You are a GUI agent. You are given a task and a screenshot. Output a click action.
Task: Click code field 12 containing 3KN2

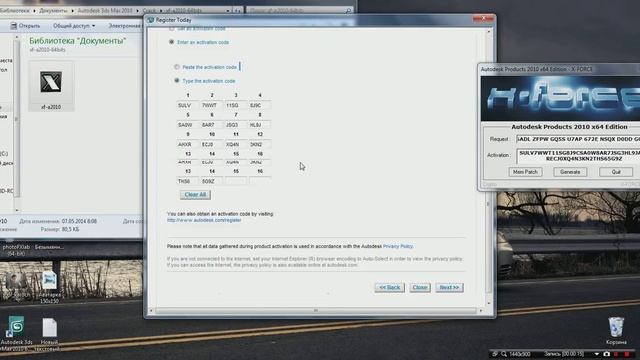click(260, 144)
